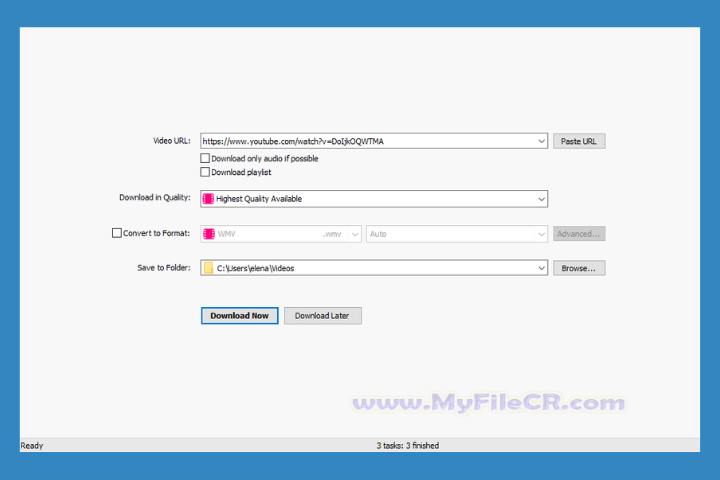Enable Download only audio if possible
Viewport: 720px width, 480px height.
[205, 158]
